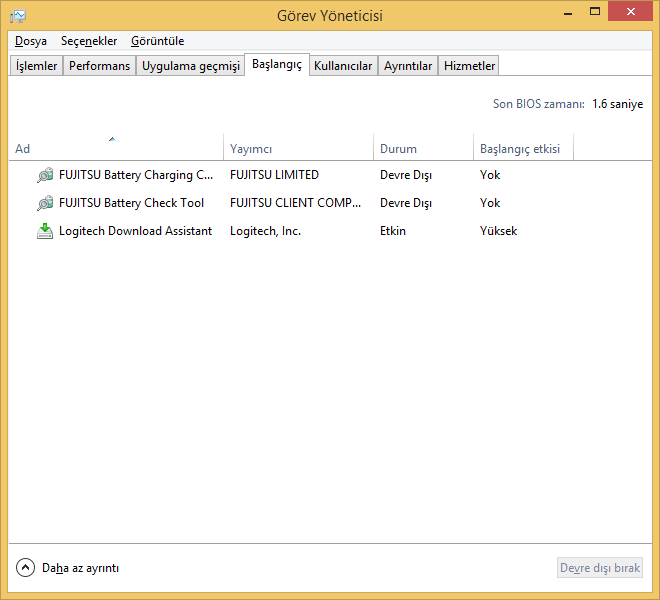The width and height of the screenshot is (660, 600).
Task: Click the Görev Yöneticisi title bar icon
Action: pos(18,16)
